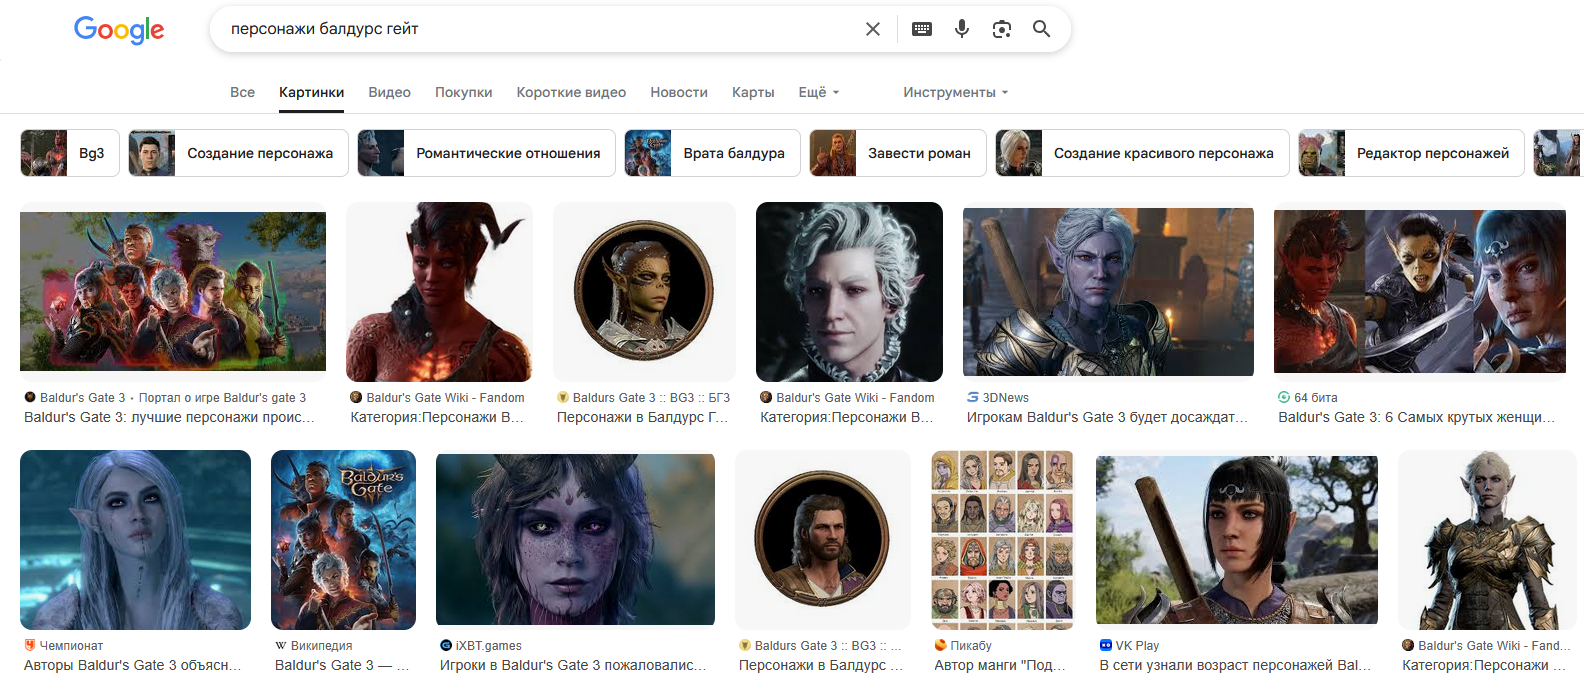This screenshot has height=691, width=1584.
Task: Click the magnifying glass search icon
Action: 1041,29
